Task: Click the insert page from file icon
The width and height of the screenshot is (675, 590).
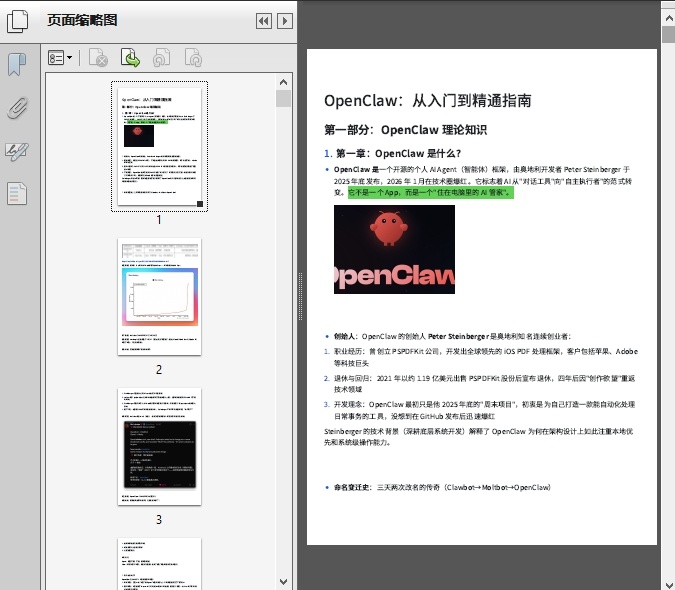Action: (x=130, y=58)
